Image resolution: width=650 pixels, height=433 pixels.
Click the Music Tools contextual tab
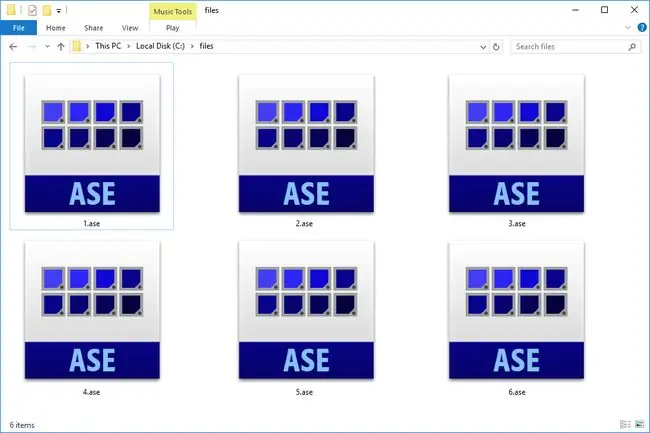[172, 12]
